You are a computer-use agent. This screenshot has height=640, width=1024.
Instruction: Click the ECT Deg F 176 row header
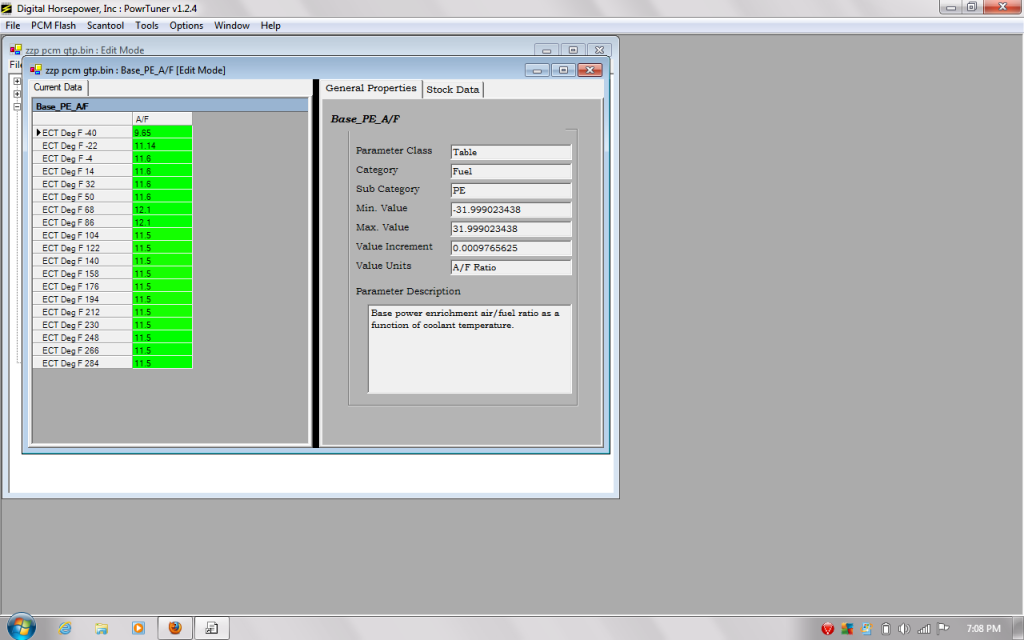[82, 286]
